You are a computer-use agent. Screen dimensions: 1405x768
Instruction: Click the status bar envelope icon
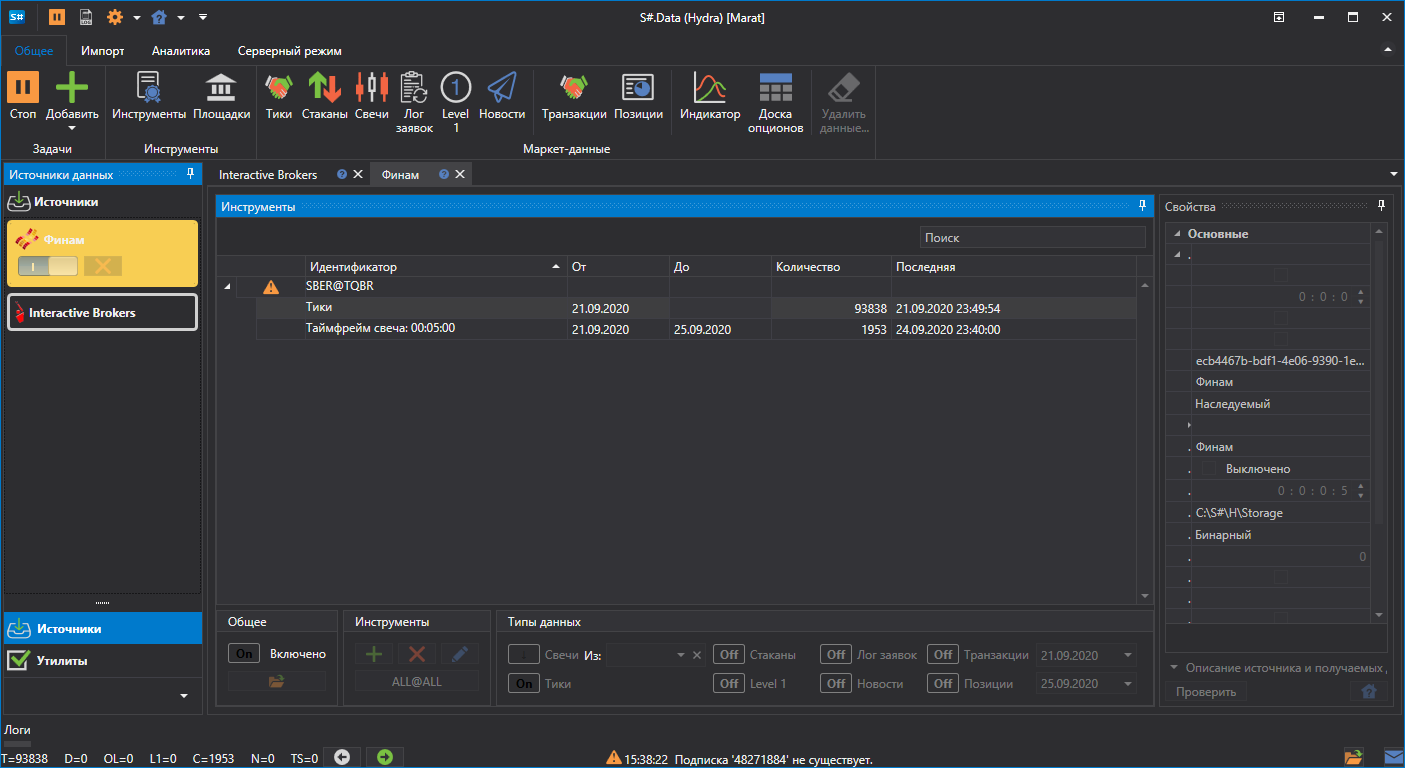point(1393,757)
